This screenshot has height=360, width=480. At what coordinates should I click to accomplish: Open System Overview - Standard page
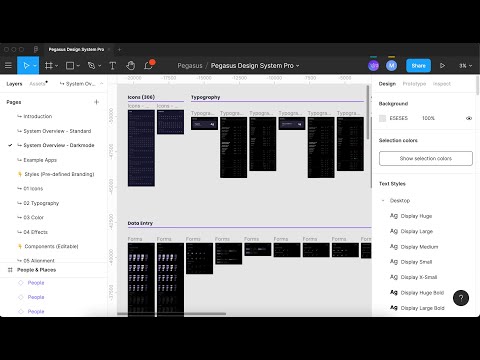coord(57,131)
